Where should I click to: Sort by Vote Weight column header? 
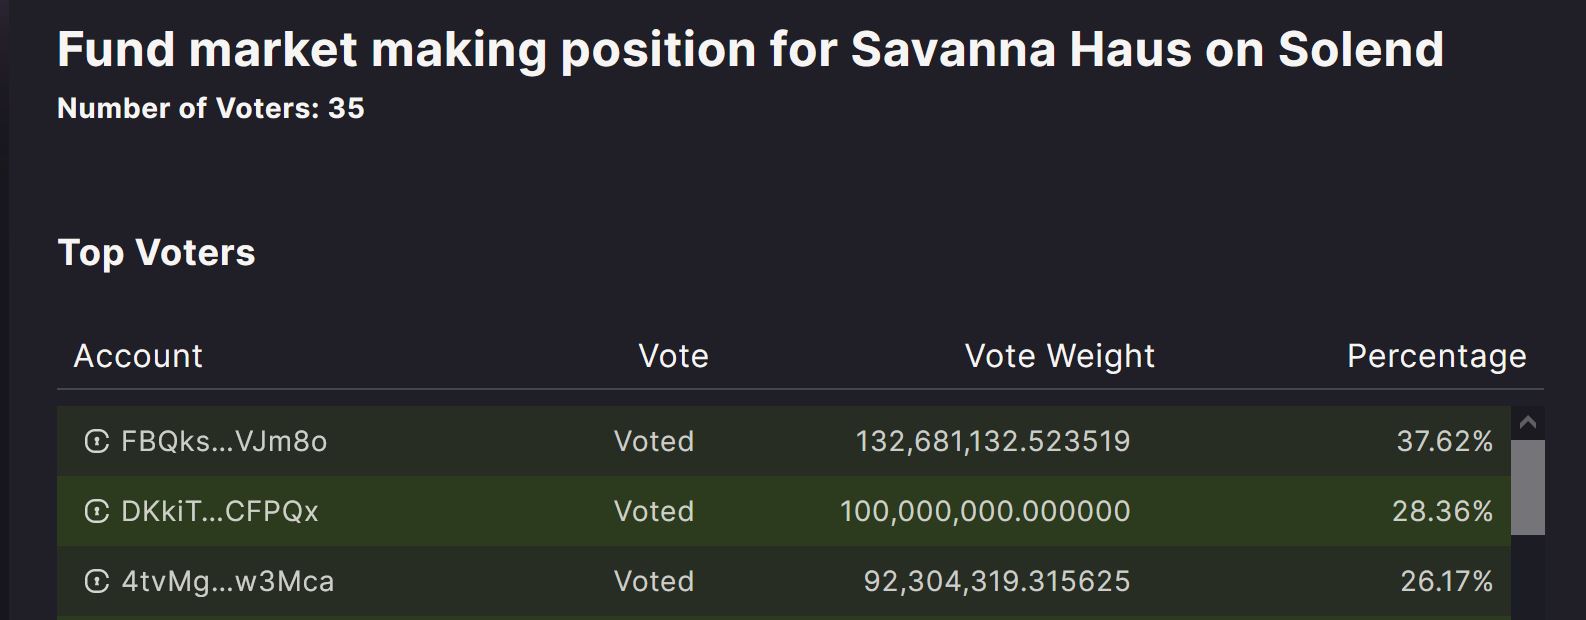coord(1060,356)
